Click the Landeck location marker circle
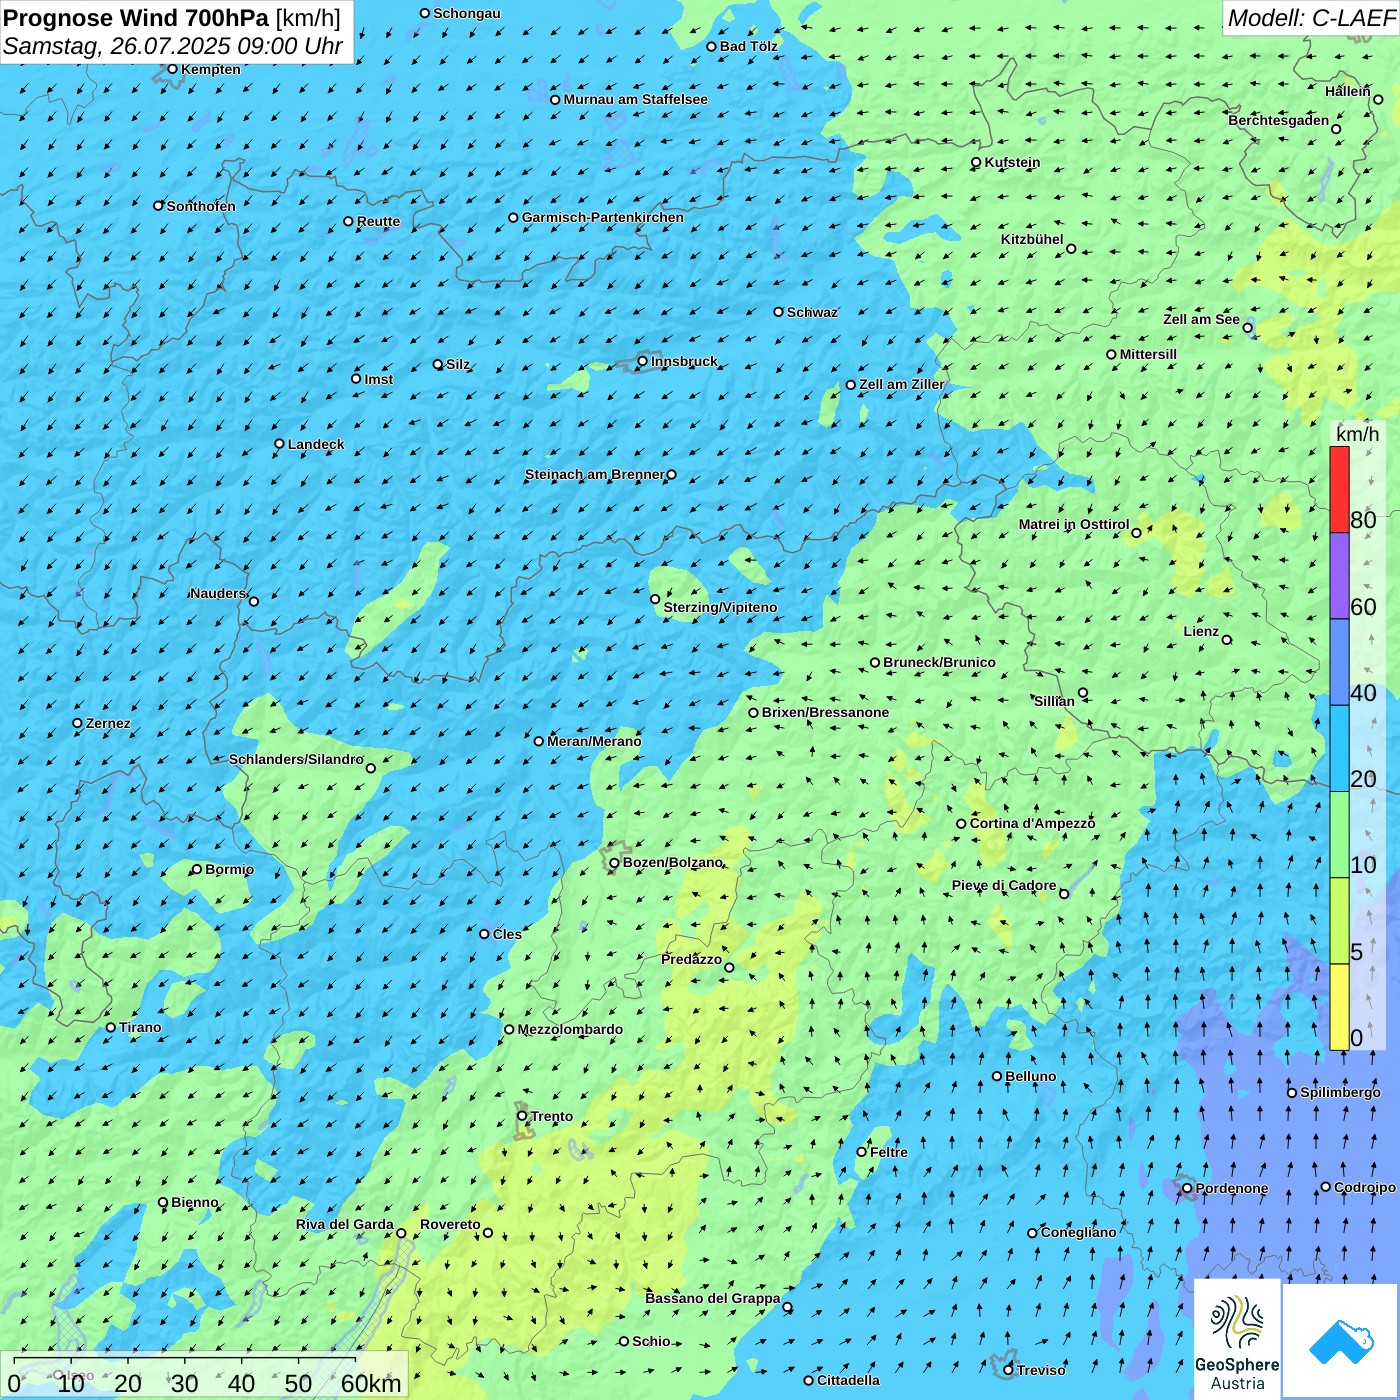 (x=279, y=444)
